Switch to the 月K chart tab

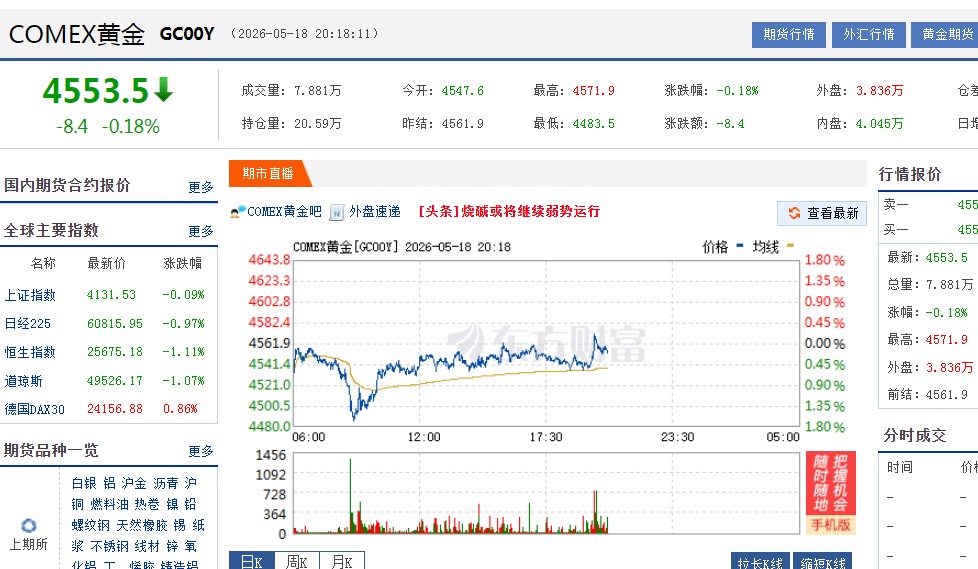tap(342, 562)
